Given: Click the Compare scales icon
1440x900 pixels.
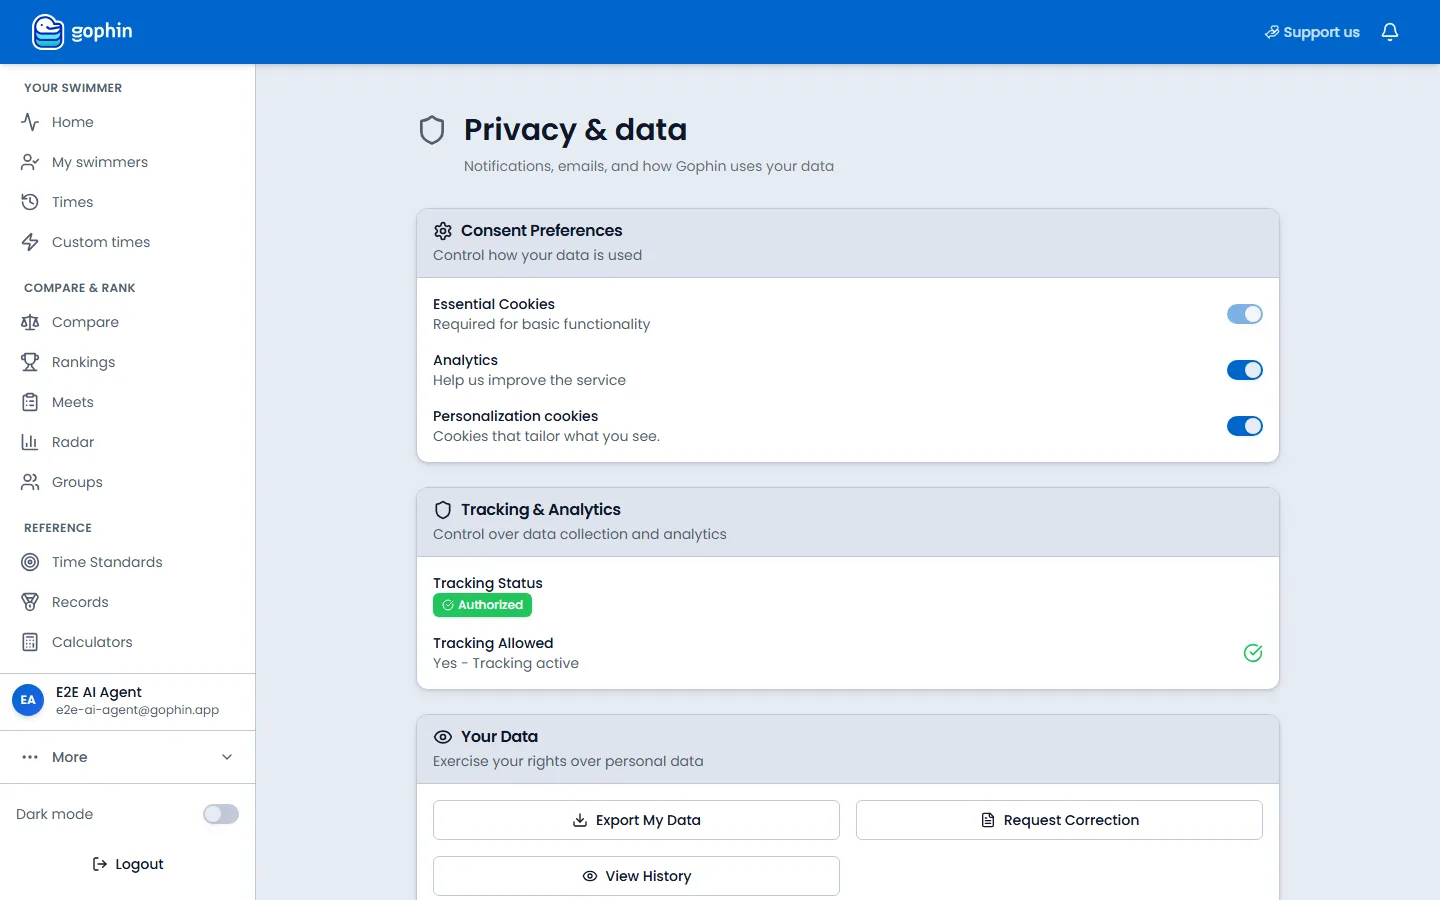Looking at the screenshot, I should point(30,322).
